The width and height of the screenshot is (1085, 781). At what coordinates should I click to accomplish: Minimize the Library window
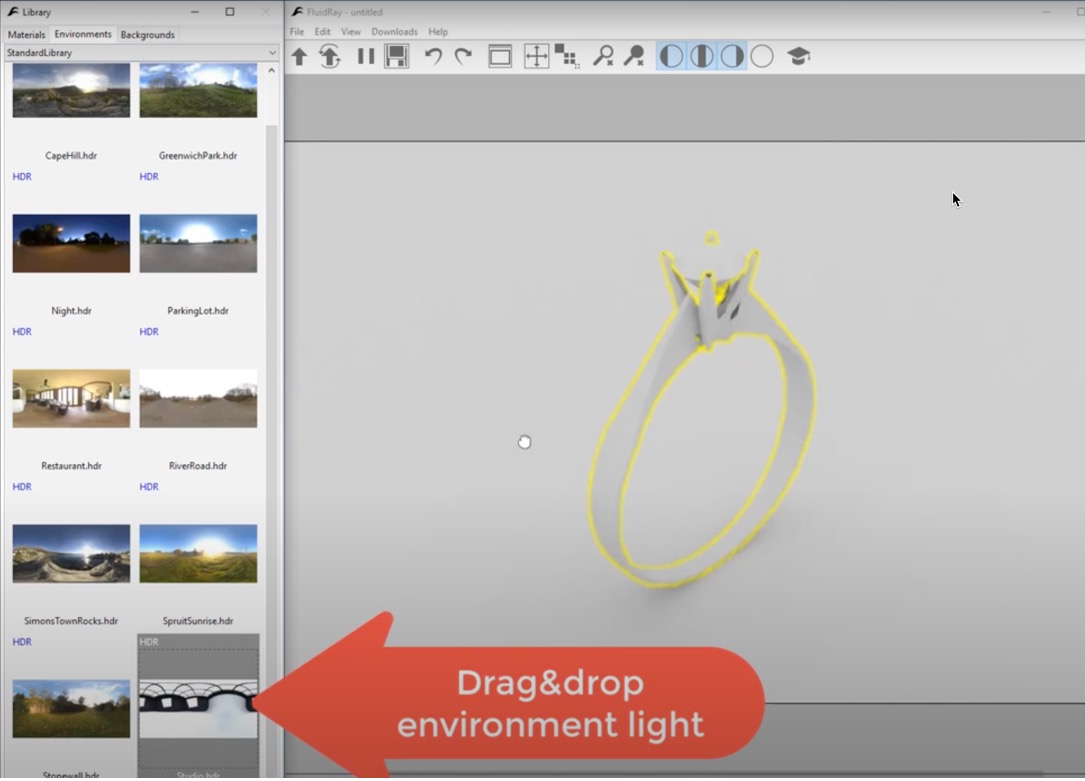194,12
